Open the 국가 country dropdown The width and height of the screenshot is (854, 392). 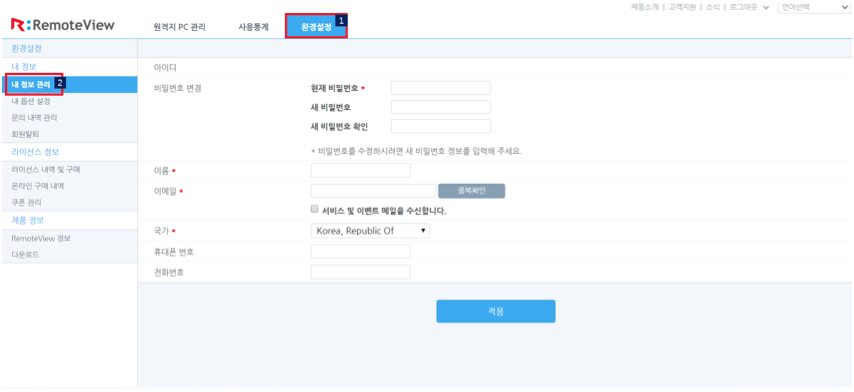point(370,231)
